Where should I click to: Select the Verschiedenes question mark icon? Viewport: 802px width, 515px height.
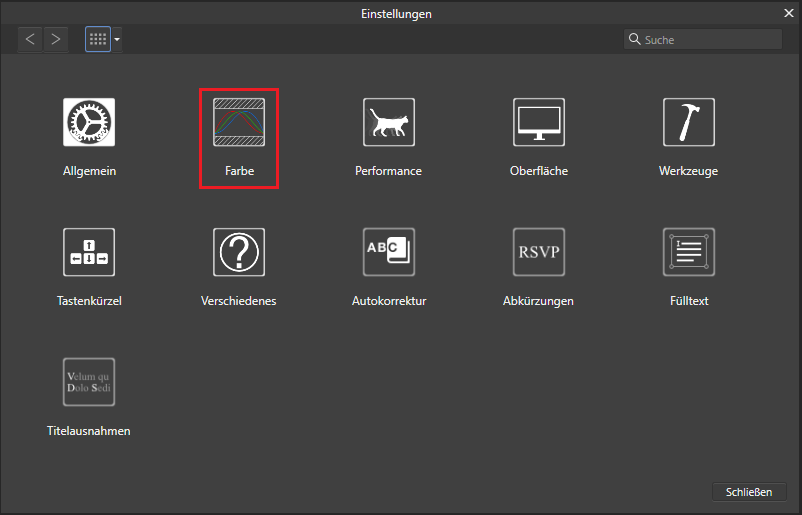coord(239,252)
